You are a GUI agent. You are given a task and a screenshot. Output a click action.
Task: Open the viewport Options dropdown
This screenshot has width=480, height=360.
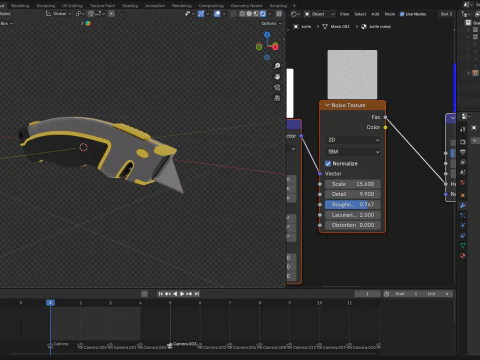point(271,23)
